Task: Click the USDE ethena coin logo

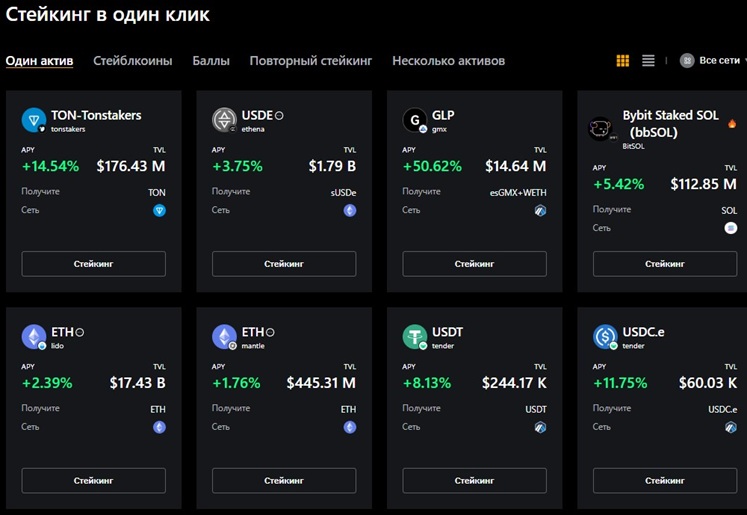Action: click(224, 120)
